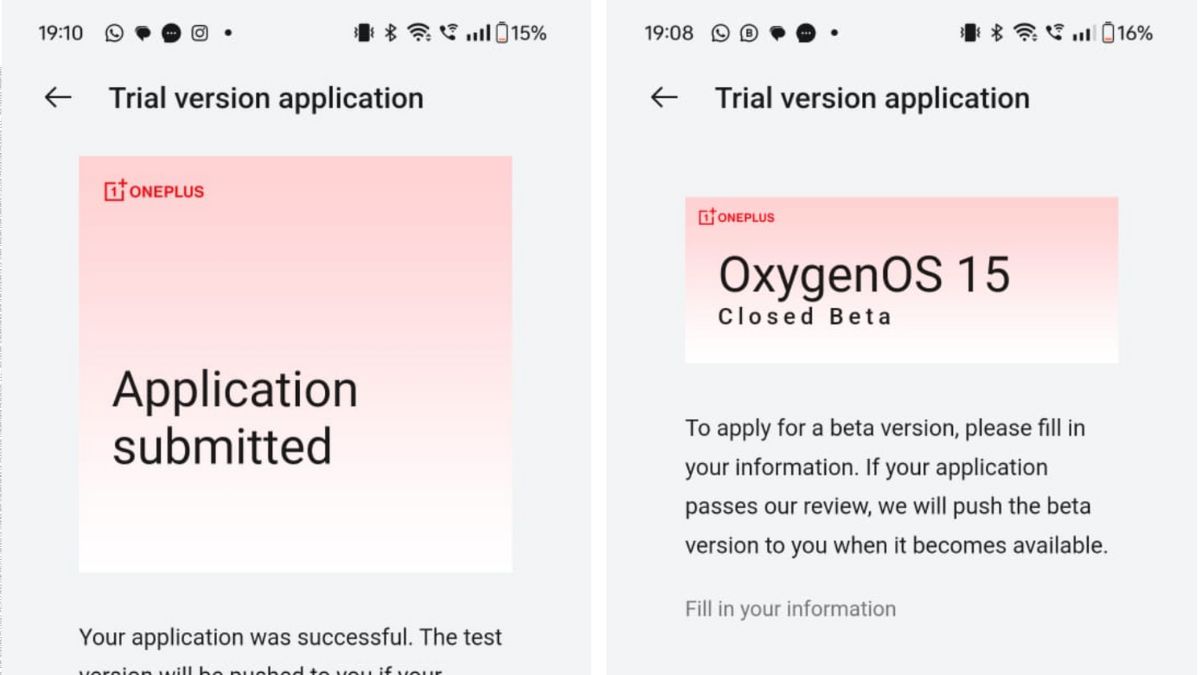Tap the WhatsApp icon beside the 19:08 clock
The image size is (1200, 675).
(720, 33)
